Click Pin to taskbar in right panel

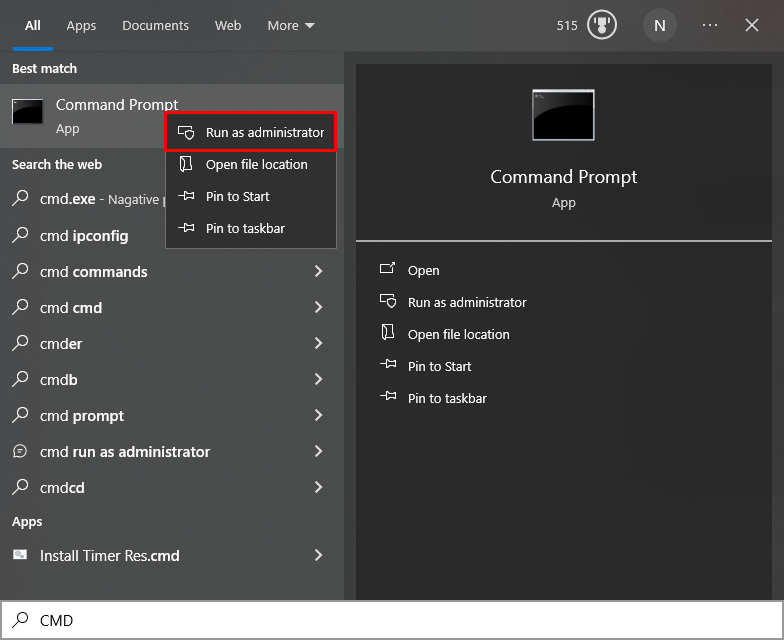[447, 398]
